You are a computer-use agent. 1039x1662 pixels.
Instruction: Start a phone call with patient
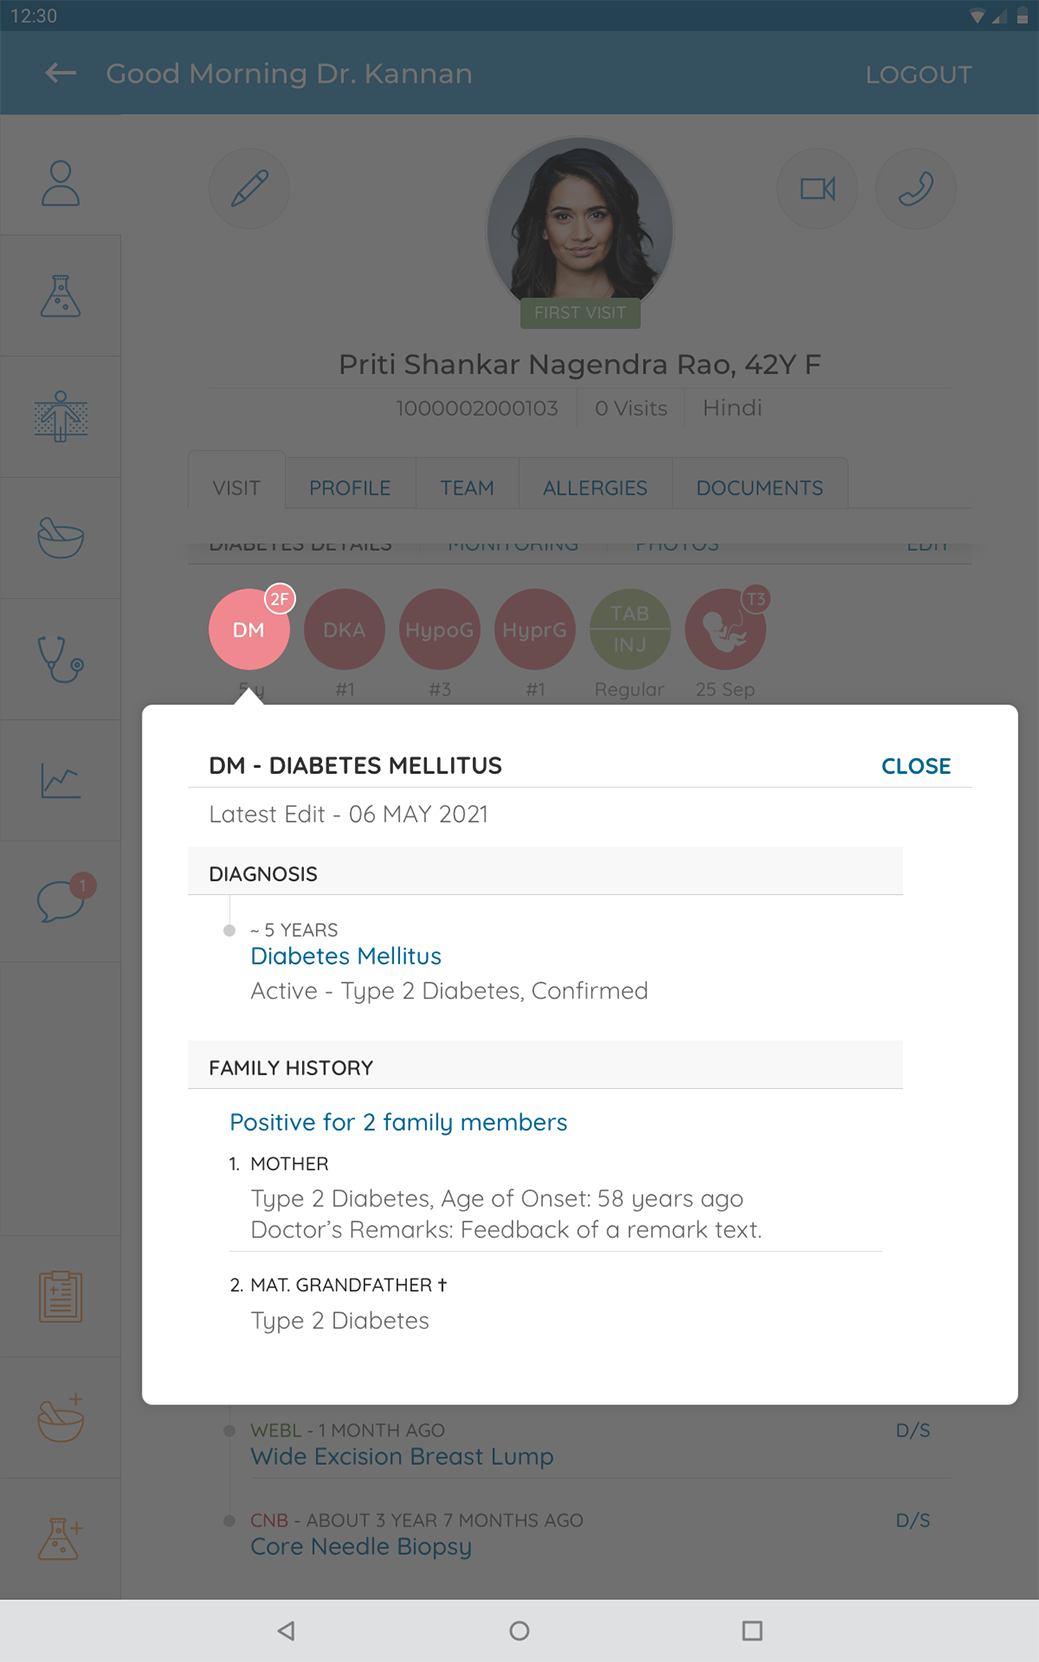click(x=915, y=189)
